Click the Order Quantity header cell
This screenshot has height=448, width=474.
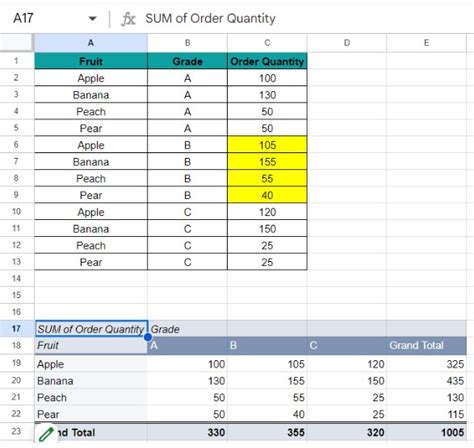[x=267, y=61]
